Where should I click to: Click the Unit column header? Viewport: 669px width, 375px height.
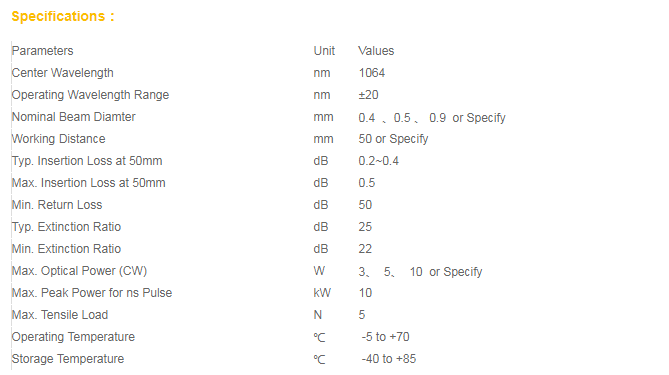coord(324,51)
